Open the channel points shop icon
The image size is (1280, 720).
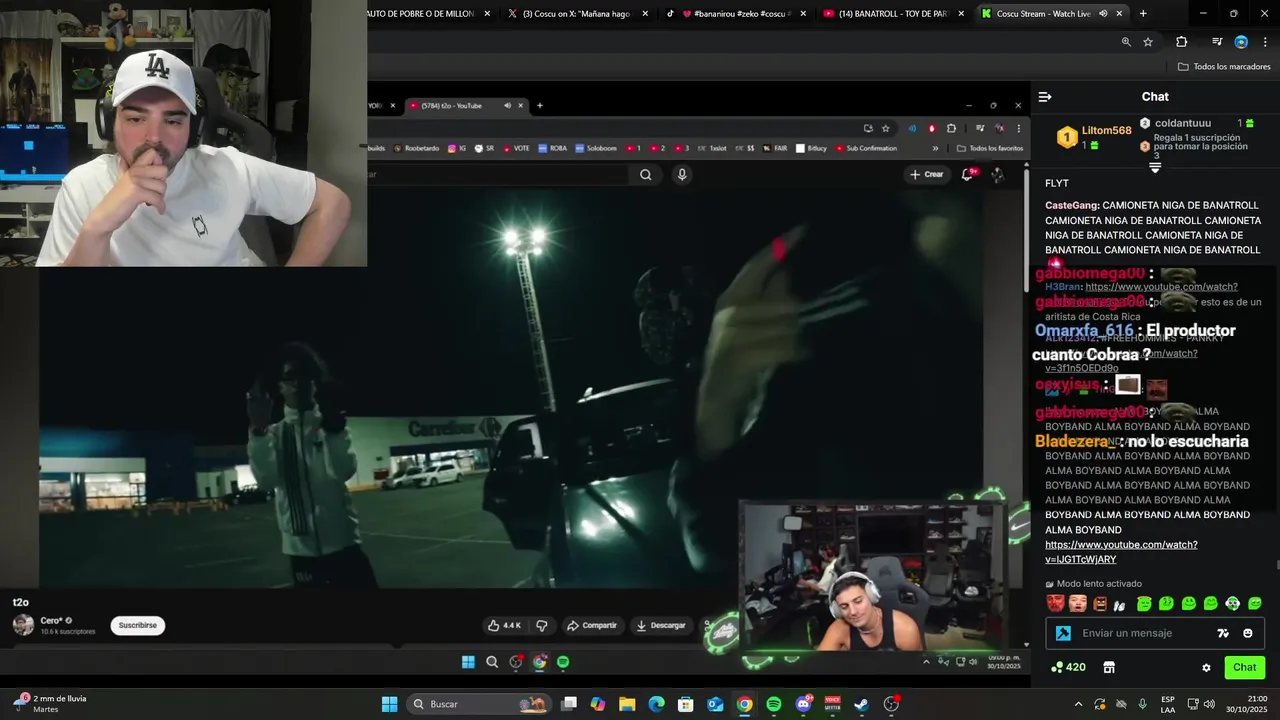1109,667
